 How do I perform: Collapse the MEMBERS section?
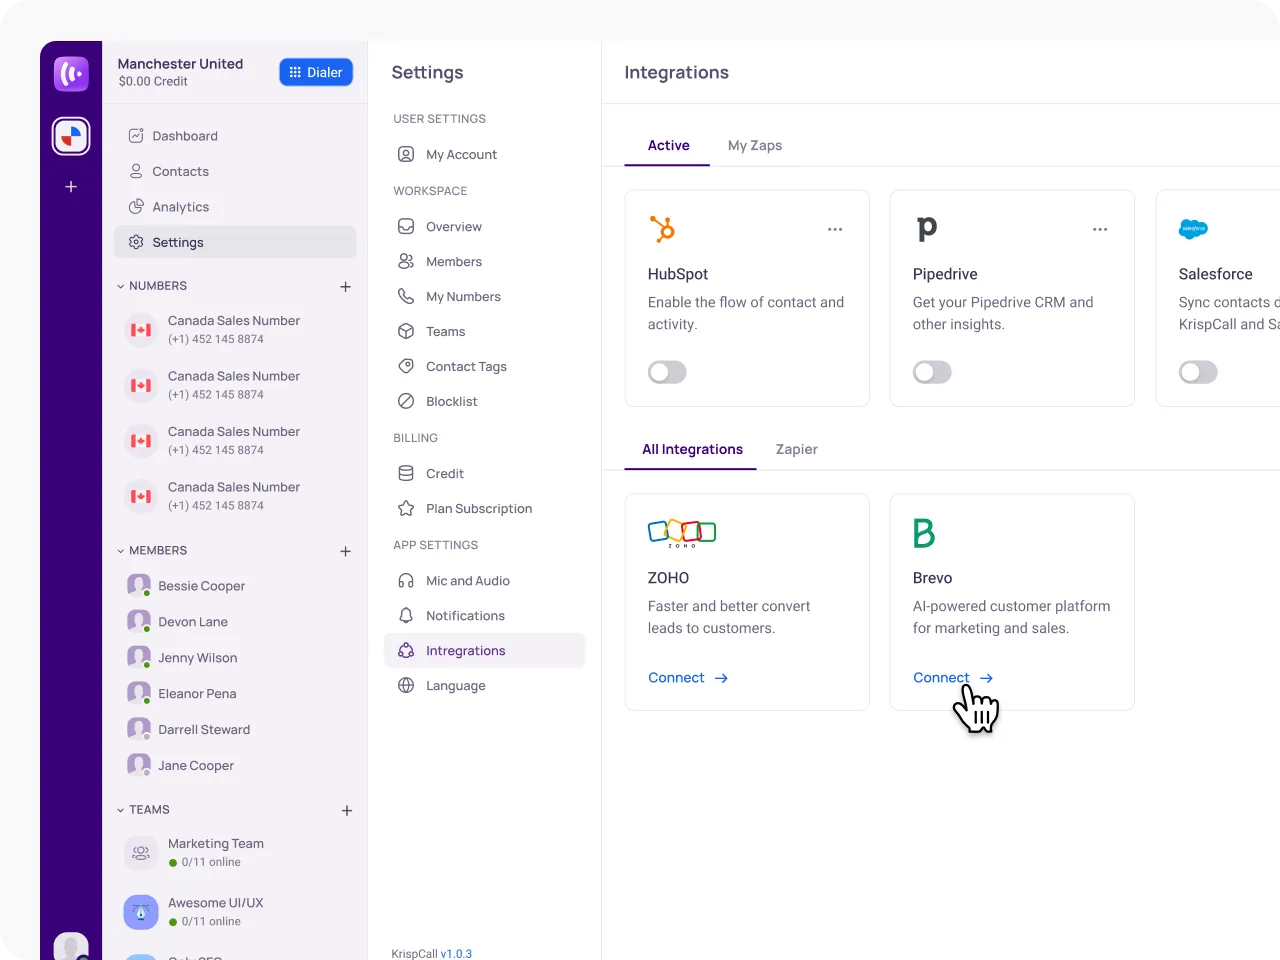pyautogui.click(x=121, y=551)
